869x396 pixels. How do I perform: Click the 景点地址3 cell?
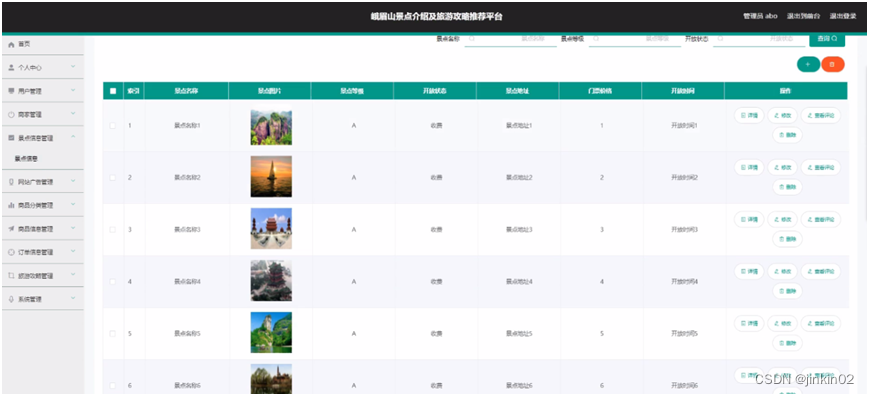[519, 230]
